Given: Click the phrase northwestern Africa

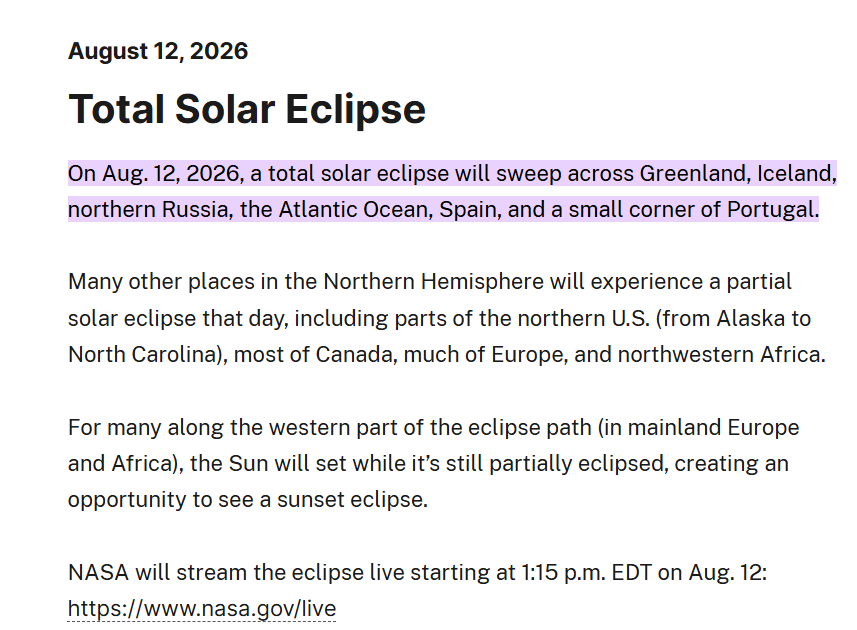Looking at the screenshot, I should click(719, 355).
